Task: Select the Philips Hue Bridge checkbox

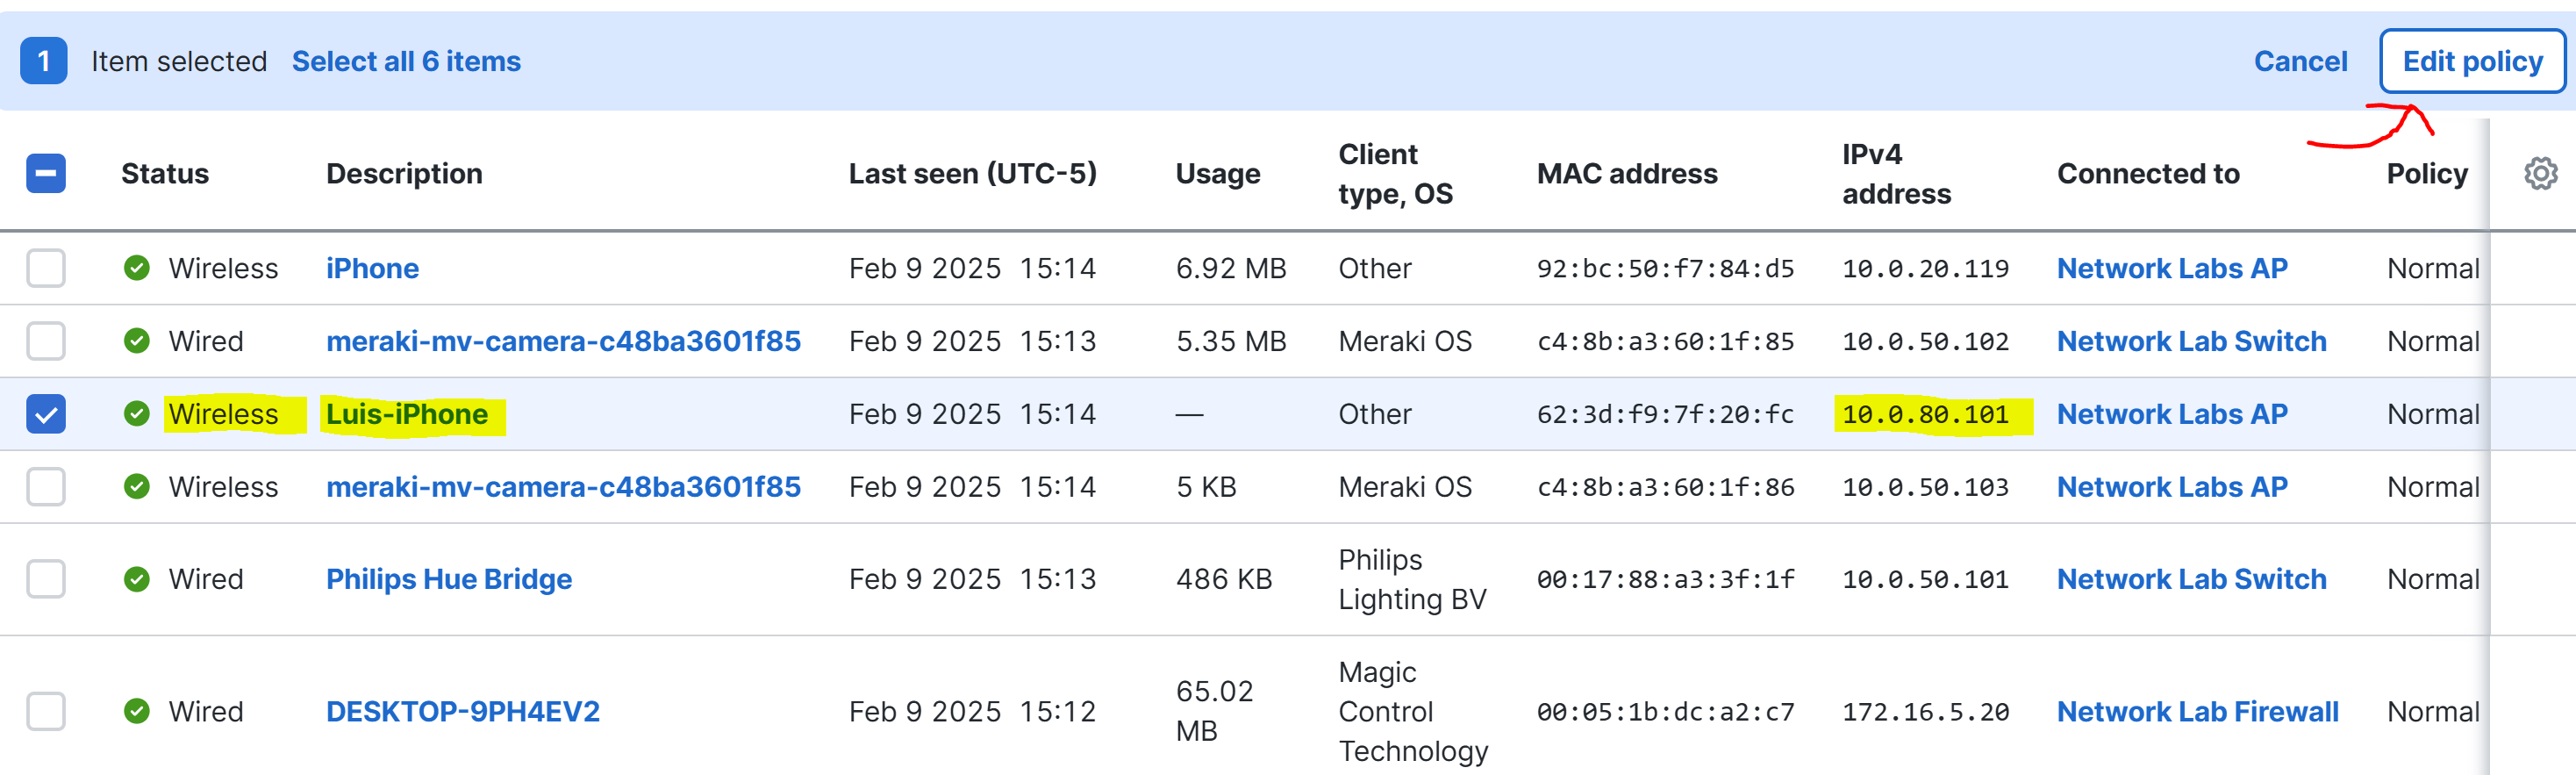Action: coord(46,579)
